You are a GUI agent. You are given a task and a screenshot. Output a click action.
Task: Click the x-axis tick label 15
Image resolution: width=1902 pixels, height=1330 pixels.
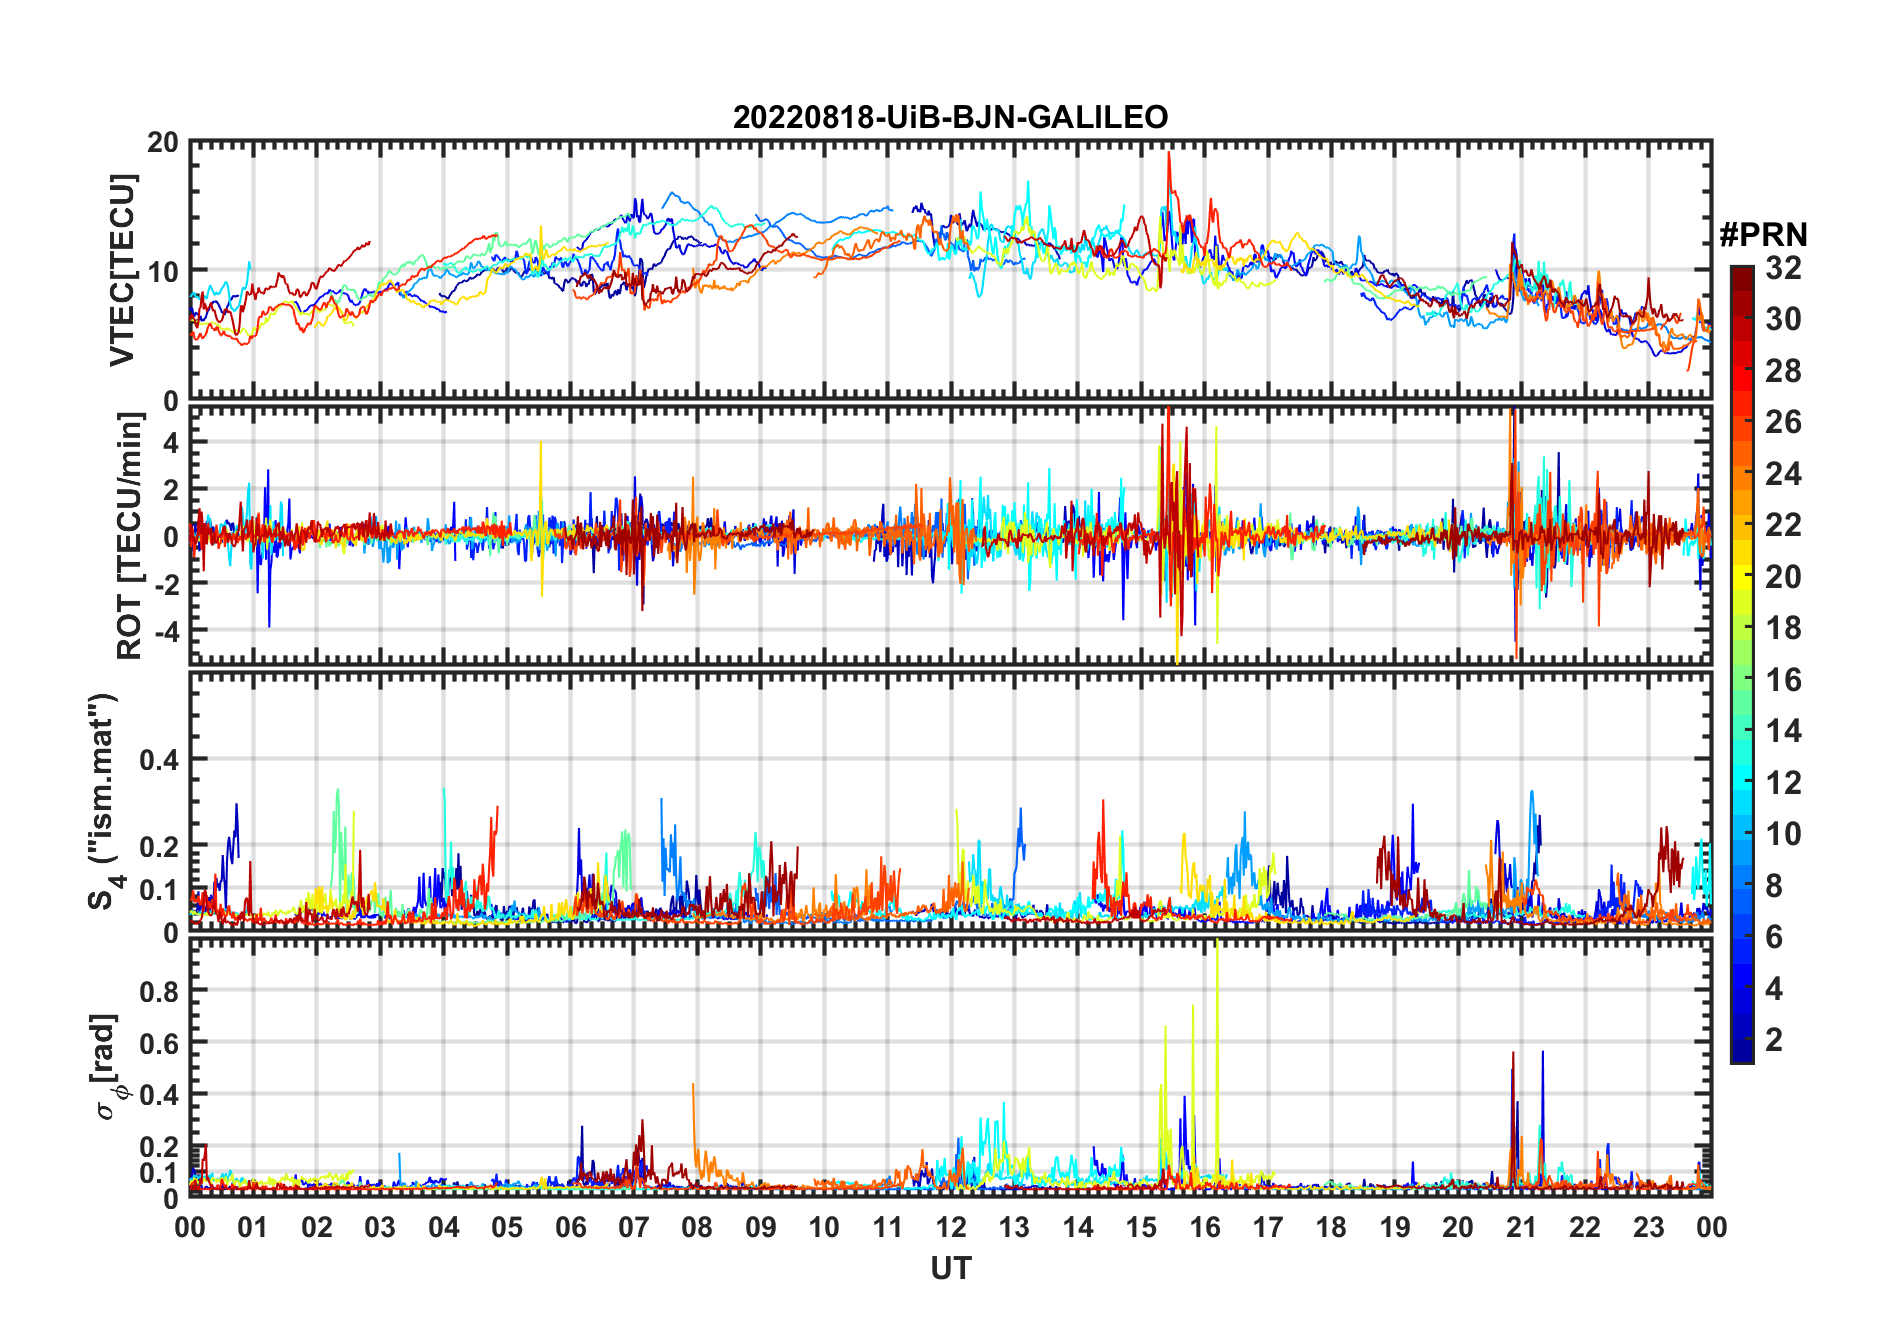coord(1141,1228)
